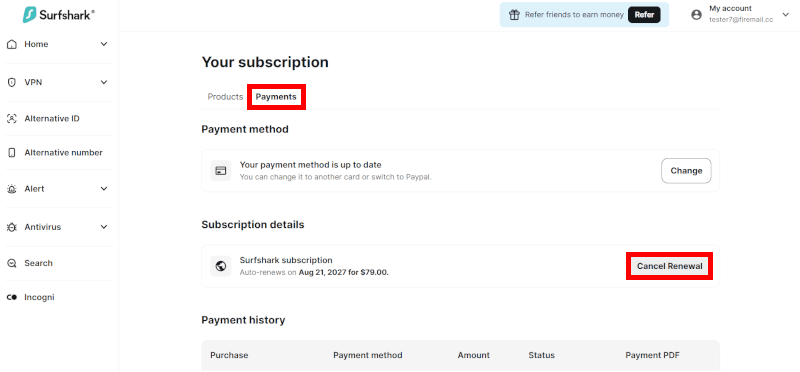Click Your payment method is up to date
Image resolution: width=800 pixels, height=372 pixels.
(311, 165)
